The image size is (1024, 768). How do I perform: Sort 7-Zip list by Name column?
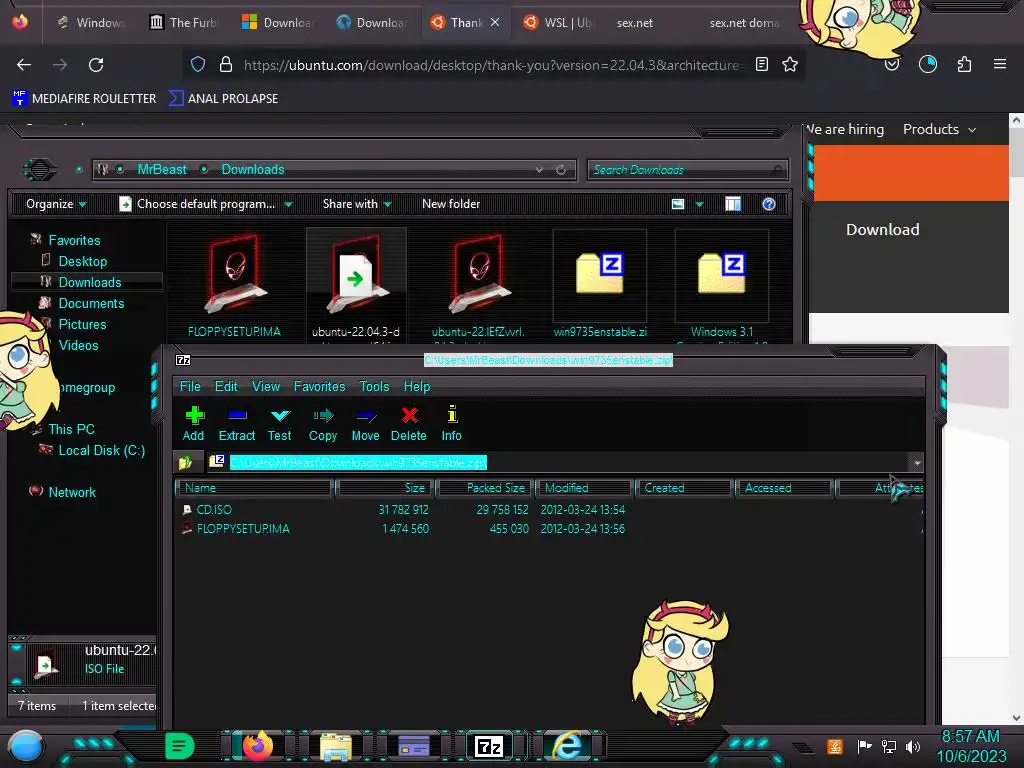(x=255, y=488)
